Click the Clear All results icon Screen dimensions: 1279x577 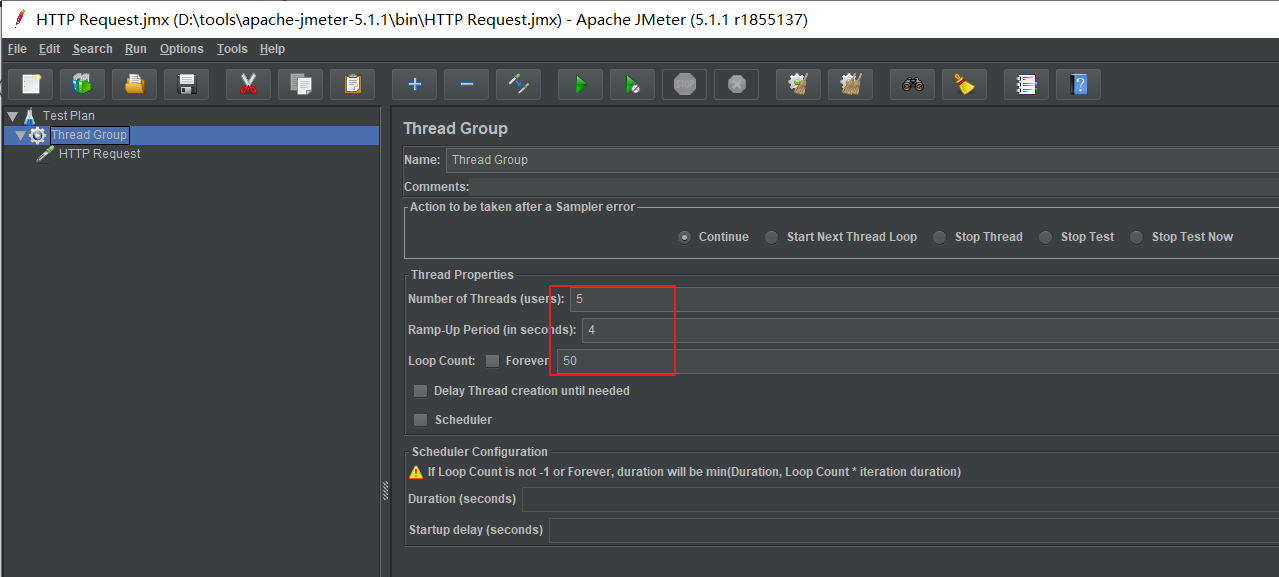coord(850,84)
